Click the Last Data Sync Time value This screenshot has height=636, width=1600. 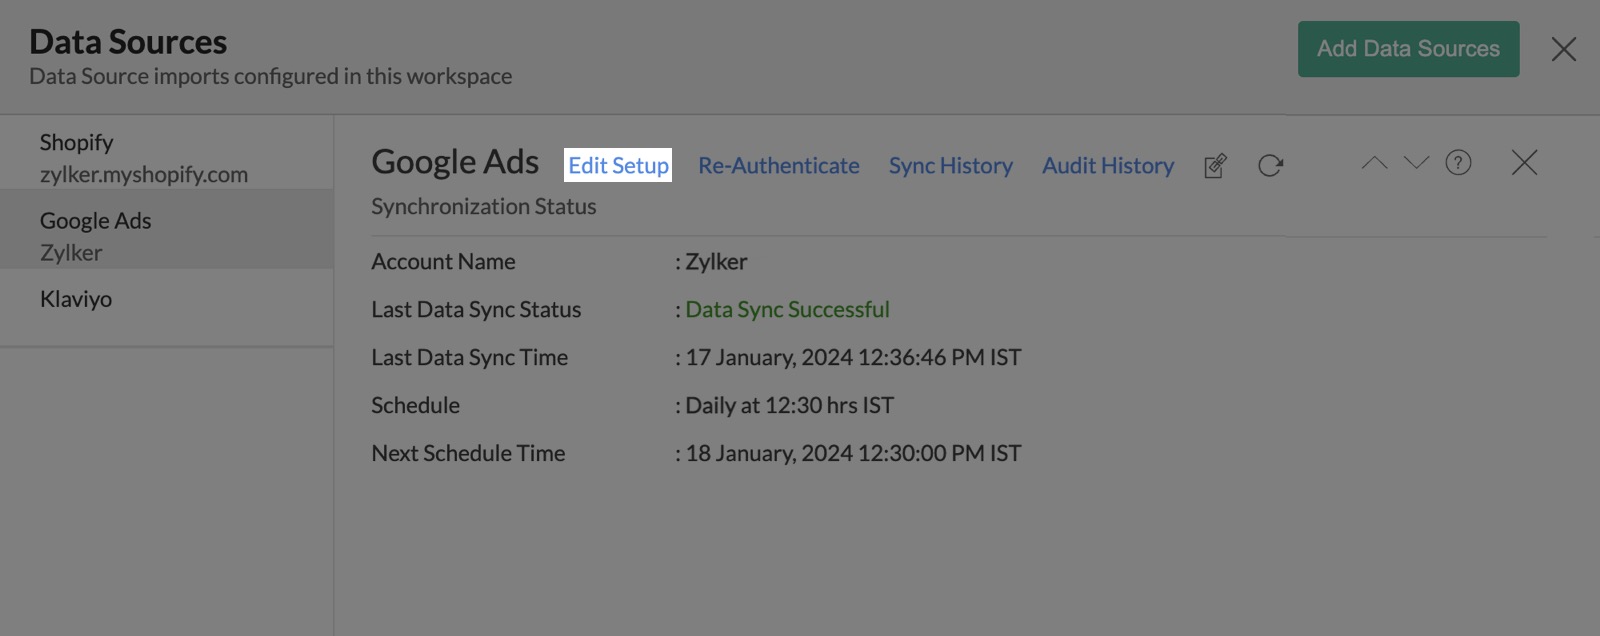853,358
